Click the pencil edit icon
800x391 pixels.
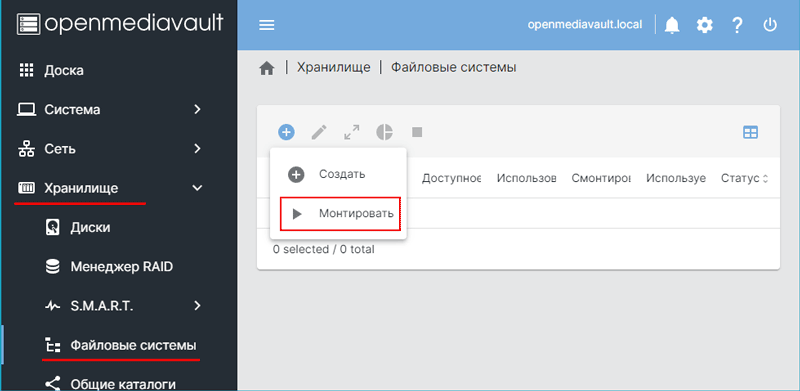tap(319, 132)
